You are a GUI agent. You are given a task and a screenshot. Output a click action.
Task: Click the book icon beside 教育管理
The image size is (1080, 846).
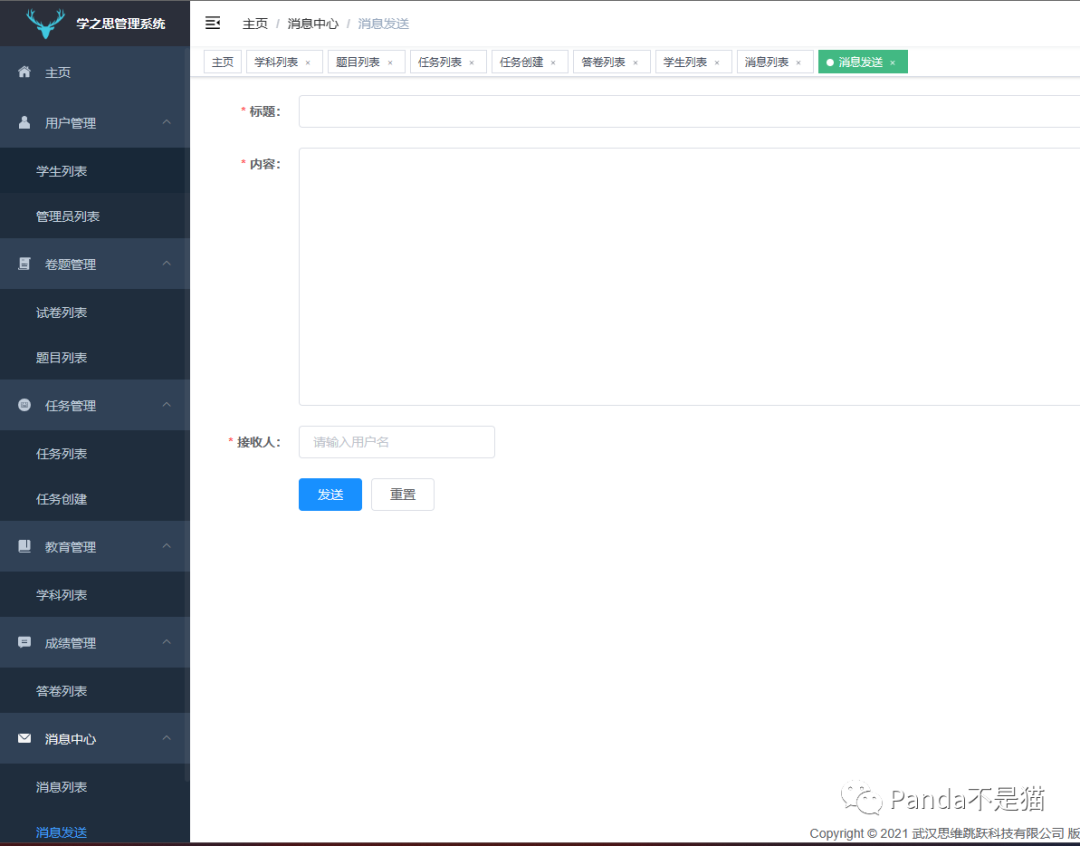(25, 546)
